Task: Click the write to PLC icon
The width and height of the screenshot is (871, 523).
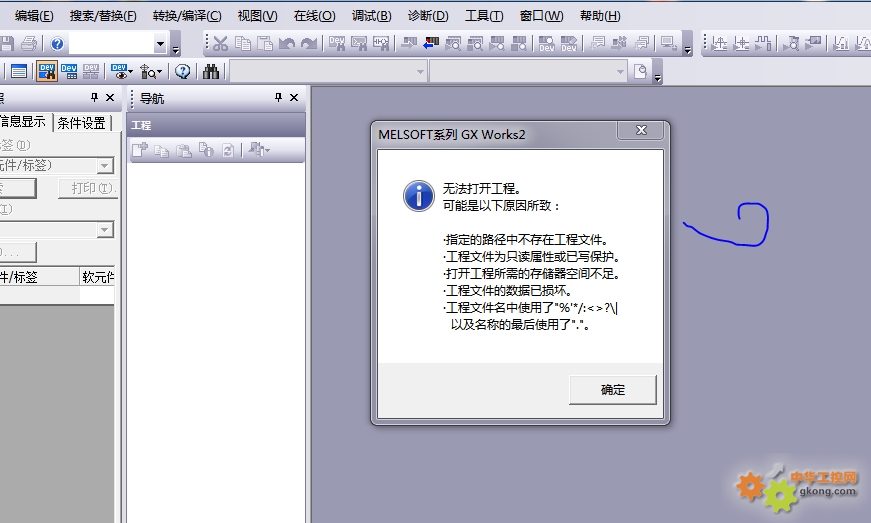Action: [x=409, y=43]
